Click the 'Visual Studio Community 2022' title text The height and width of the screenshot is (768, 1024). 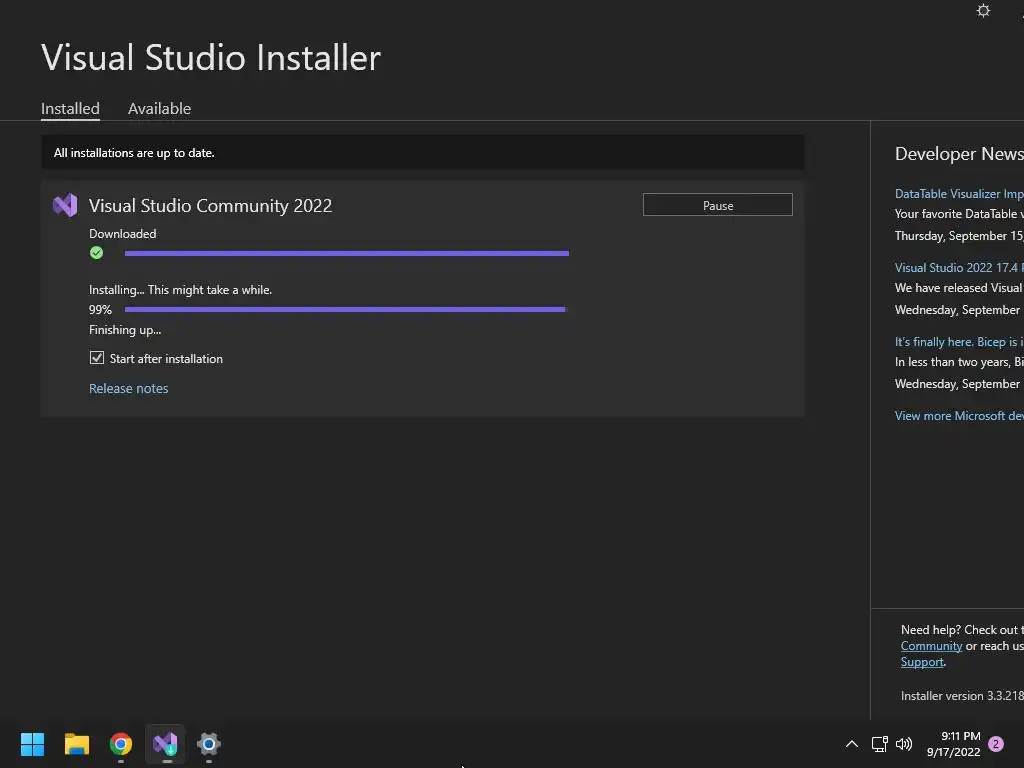coord(210,206)
